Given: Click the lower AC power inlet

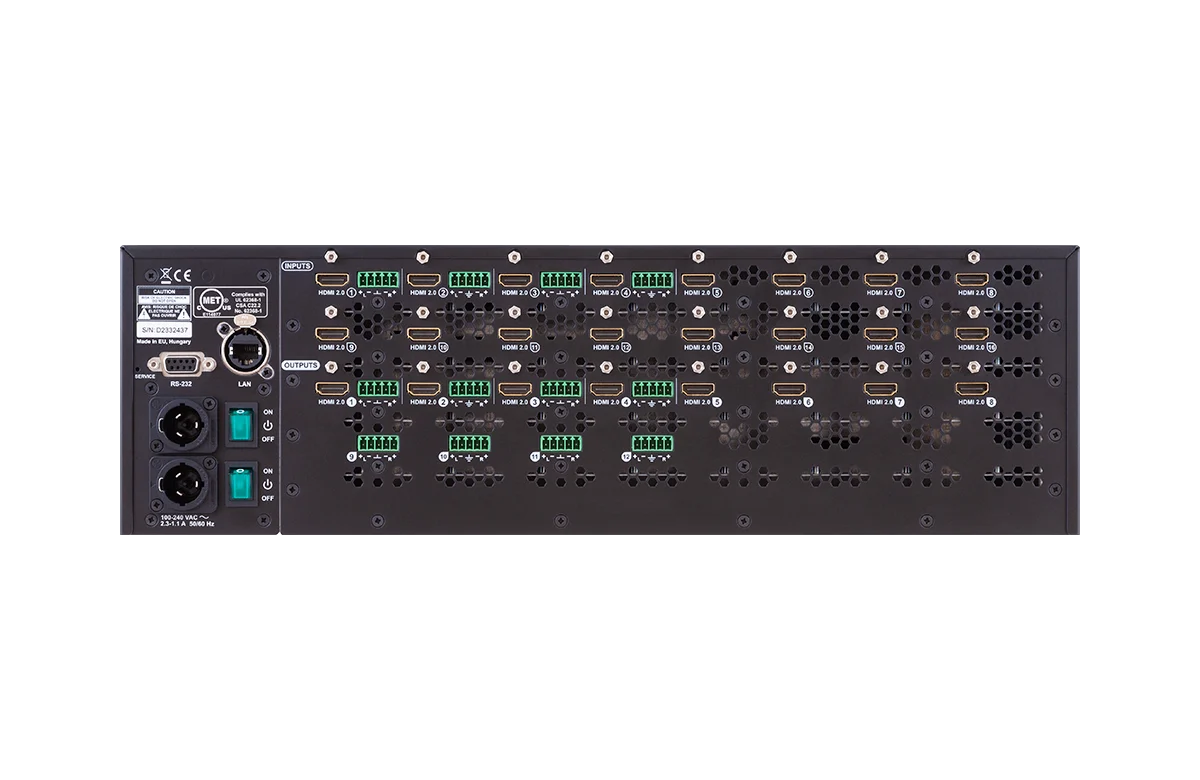Looking at the screenshot, I should (x=183, y=484).
